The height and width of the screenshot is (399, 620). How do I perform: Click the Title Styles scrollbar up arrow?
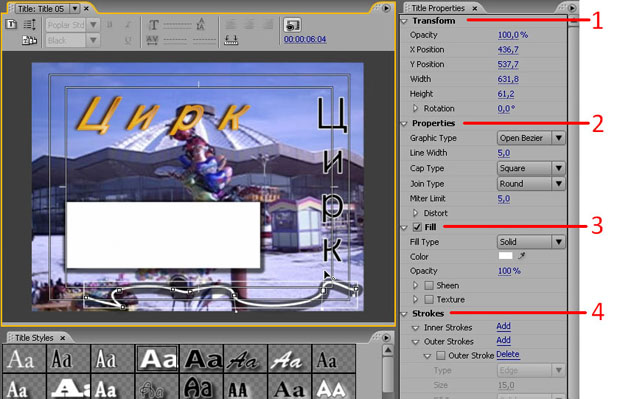click(x=388, y=350)
